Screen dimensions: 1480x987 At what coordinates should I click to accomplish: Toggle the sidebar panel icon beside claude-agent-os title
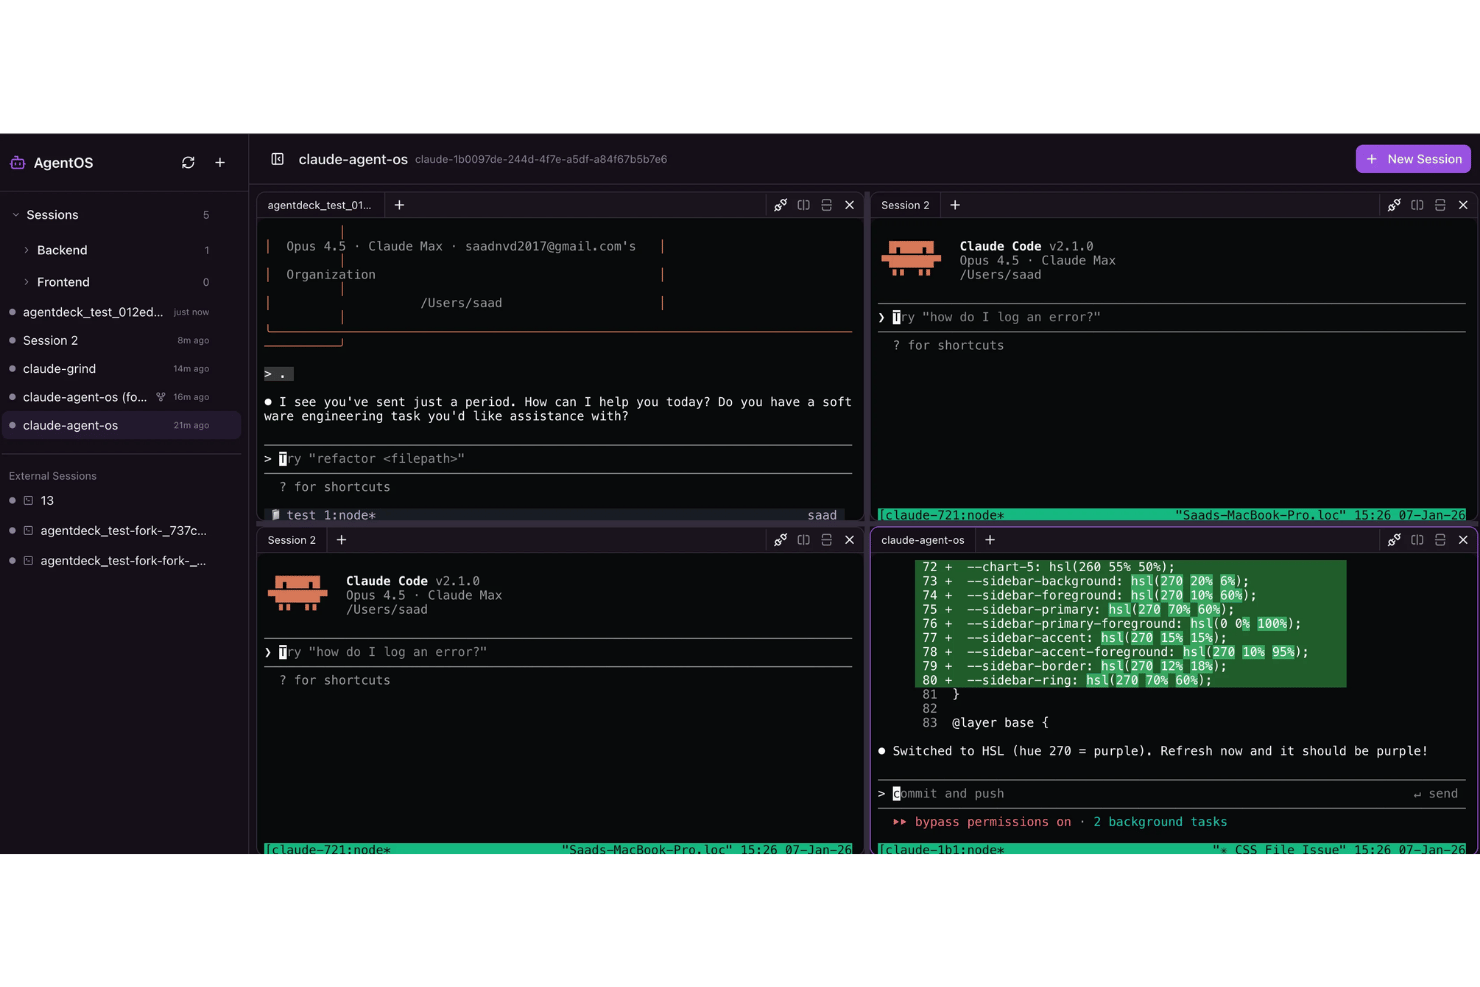278,159
